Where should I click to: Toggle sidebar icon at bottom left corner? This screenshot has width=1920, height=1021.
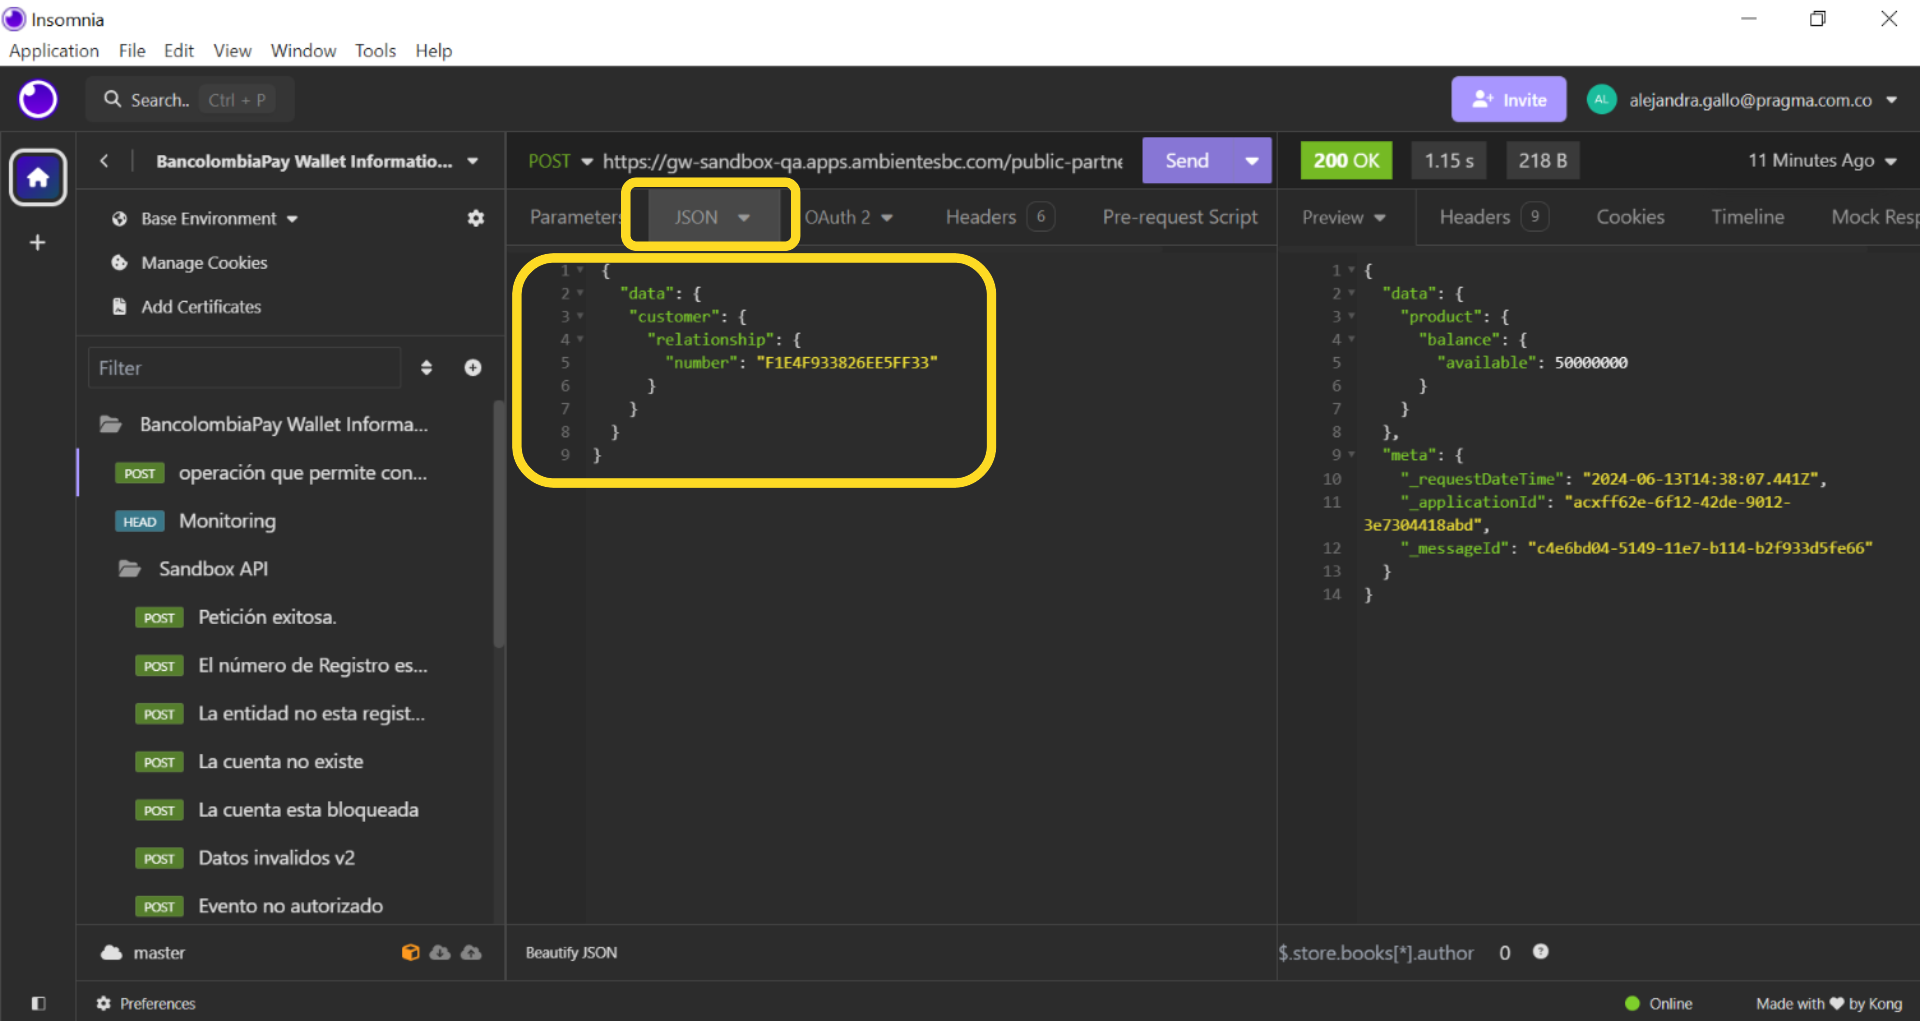39,1003
